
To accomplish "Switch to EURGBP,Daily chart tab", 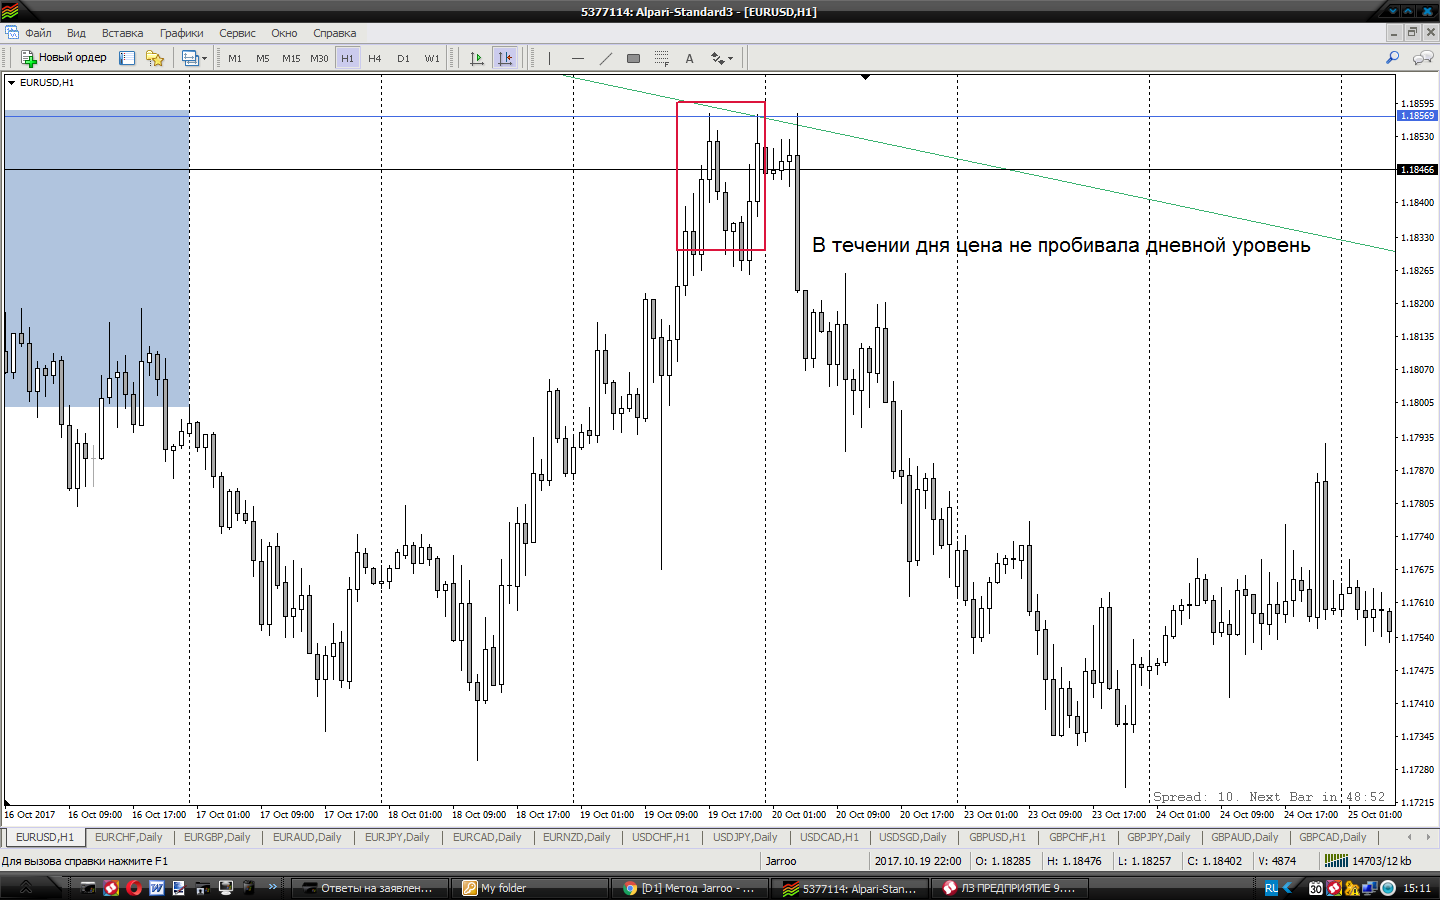I will pyautogui.click(x=217, y=837).
